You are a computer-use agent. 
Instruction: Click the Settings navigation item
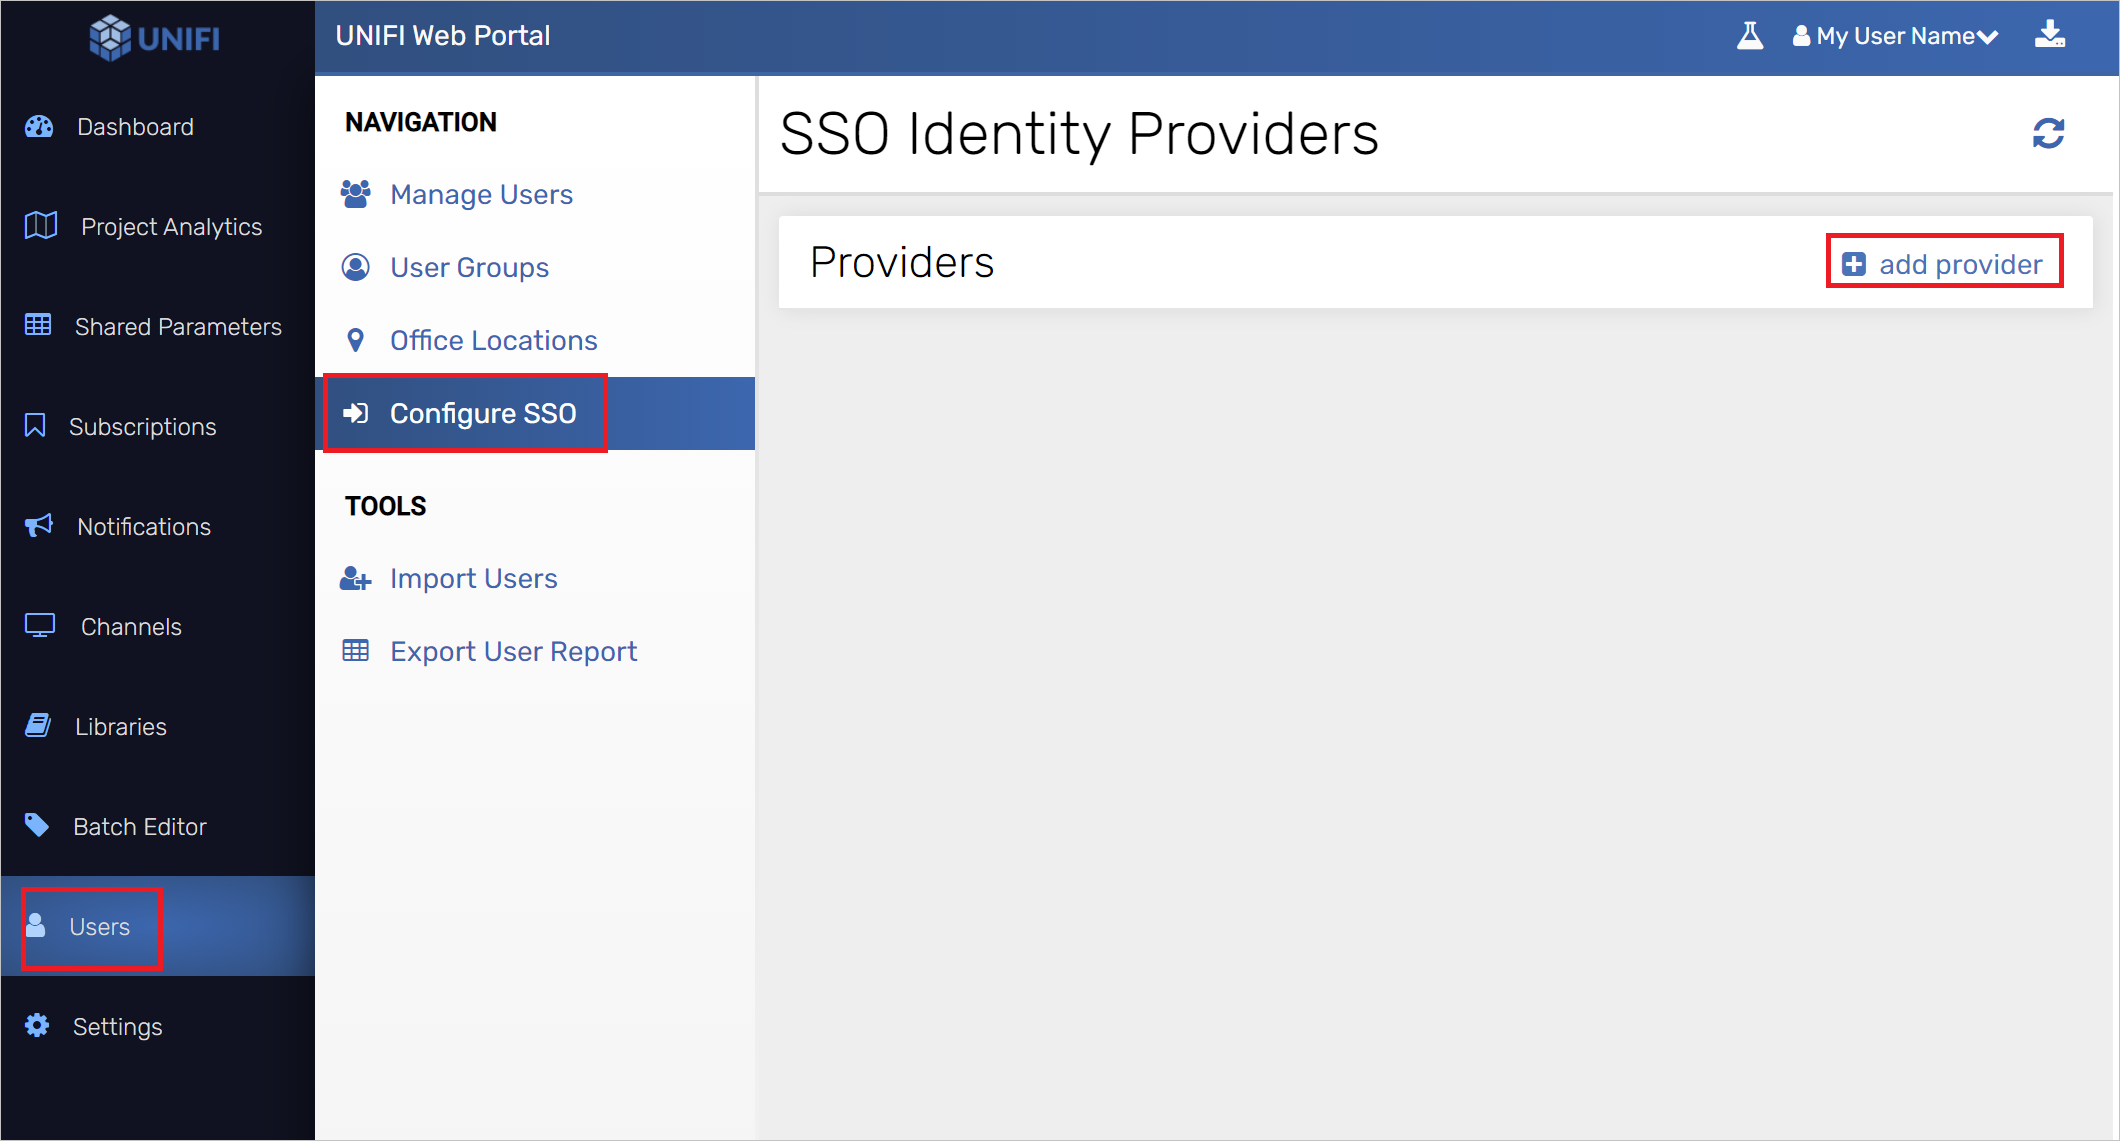118,1026
